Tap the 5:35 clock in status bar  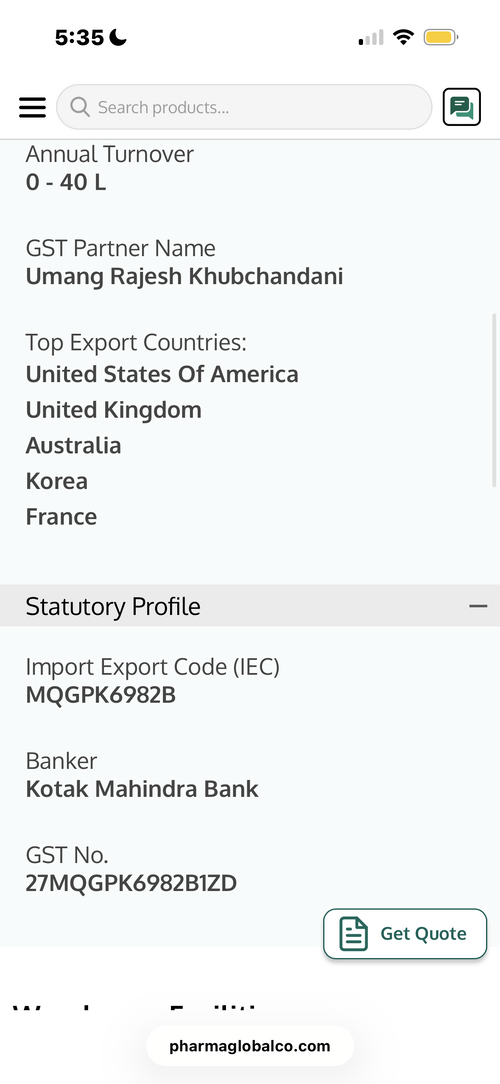coord(79,37)
